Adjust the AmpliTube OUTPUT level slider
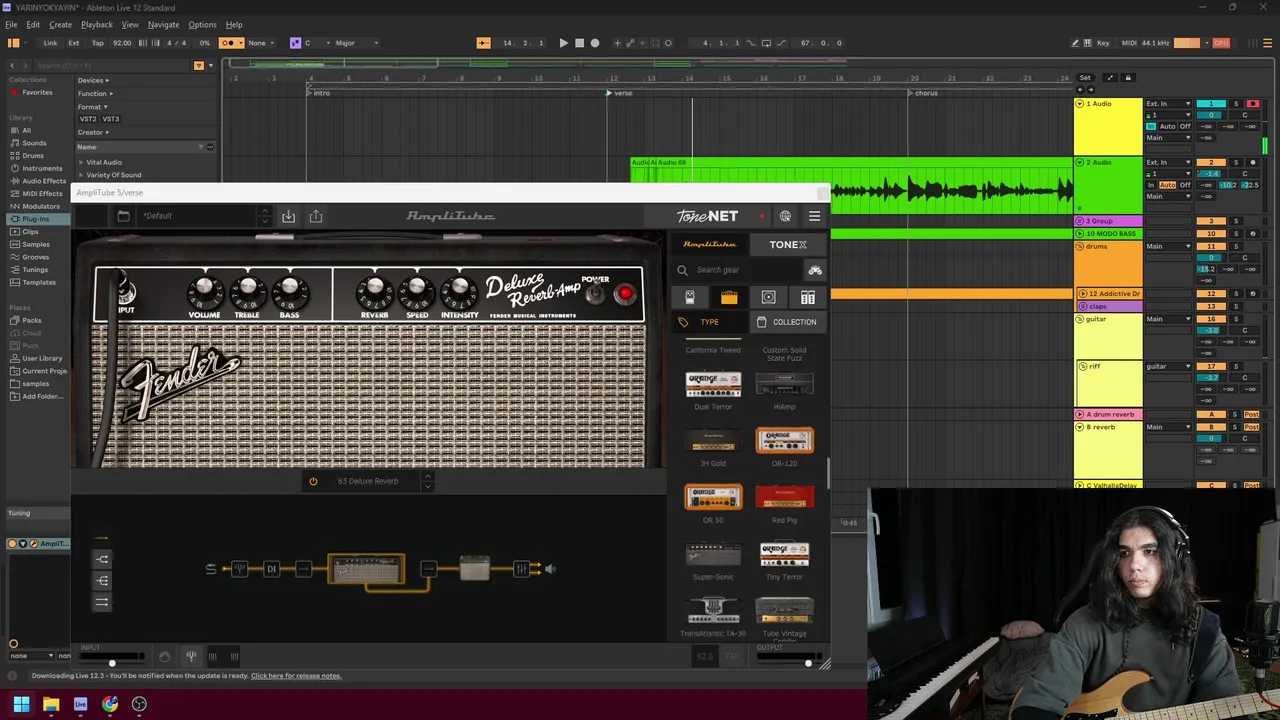Viewport: 1280px width, 720px height. pyautogui.click(x=808, y=663)
